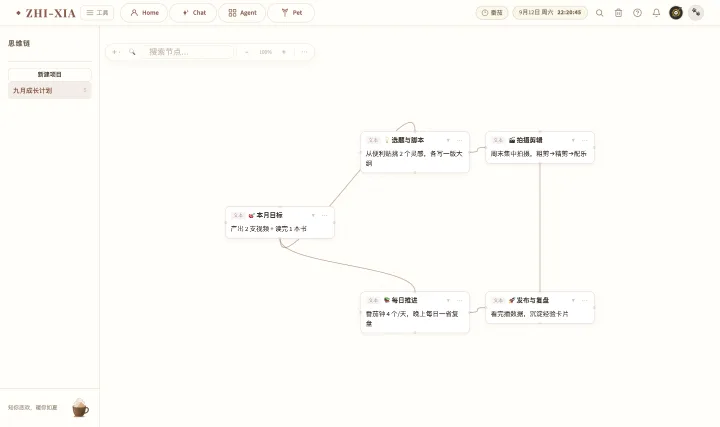Select the 发布与复盘 node title

(533, 300)
